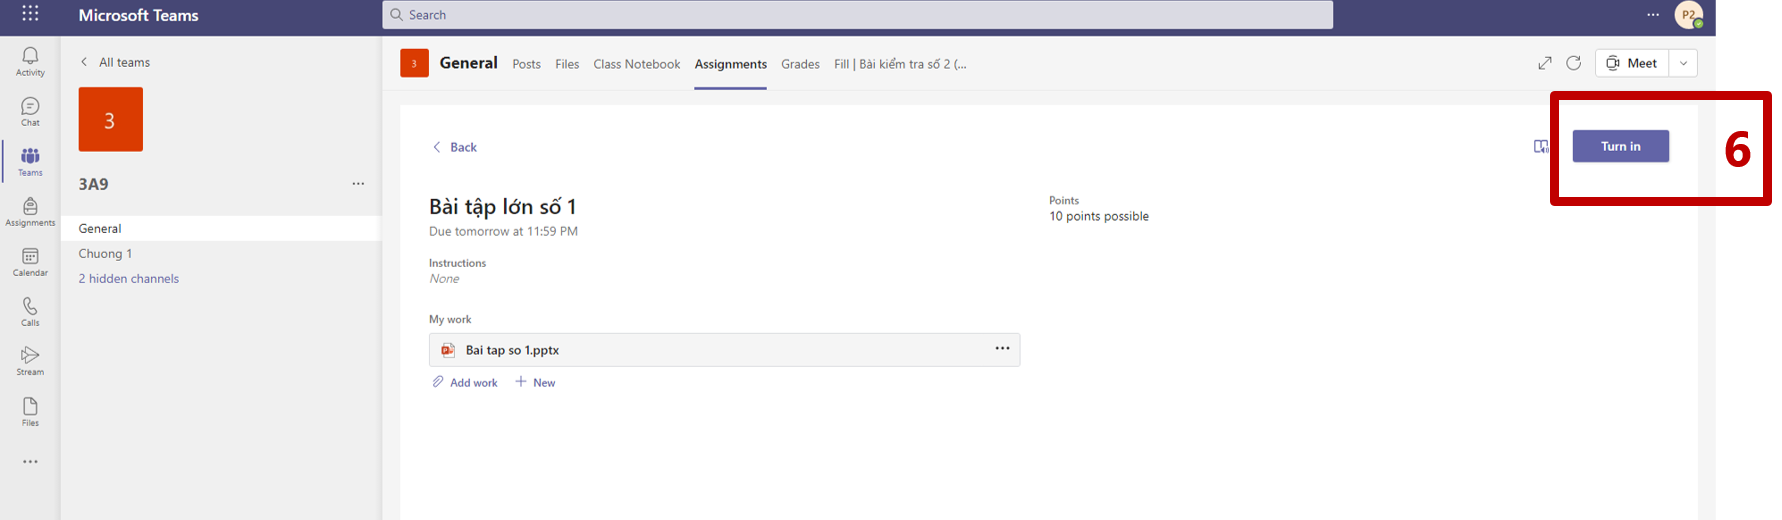Open the Stream app icon
This screenshot has width=1782, height=520.
[x=30, y=361]
